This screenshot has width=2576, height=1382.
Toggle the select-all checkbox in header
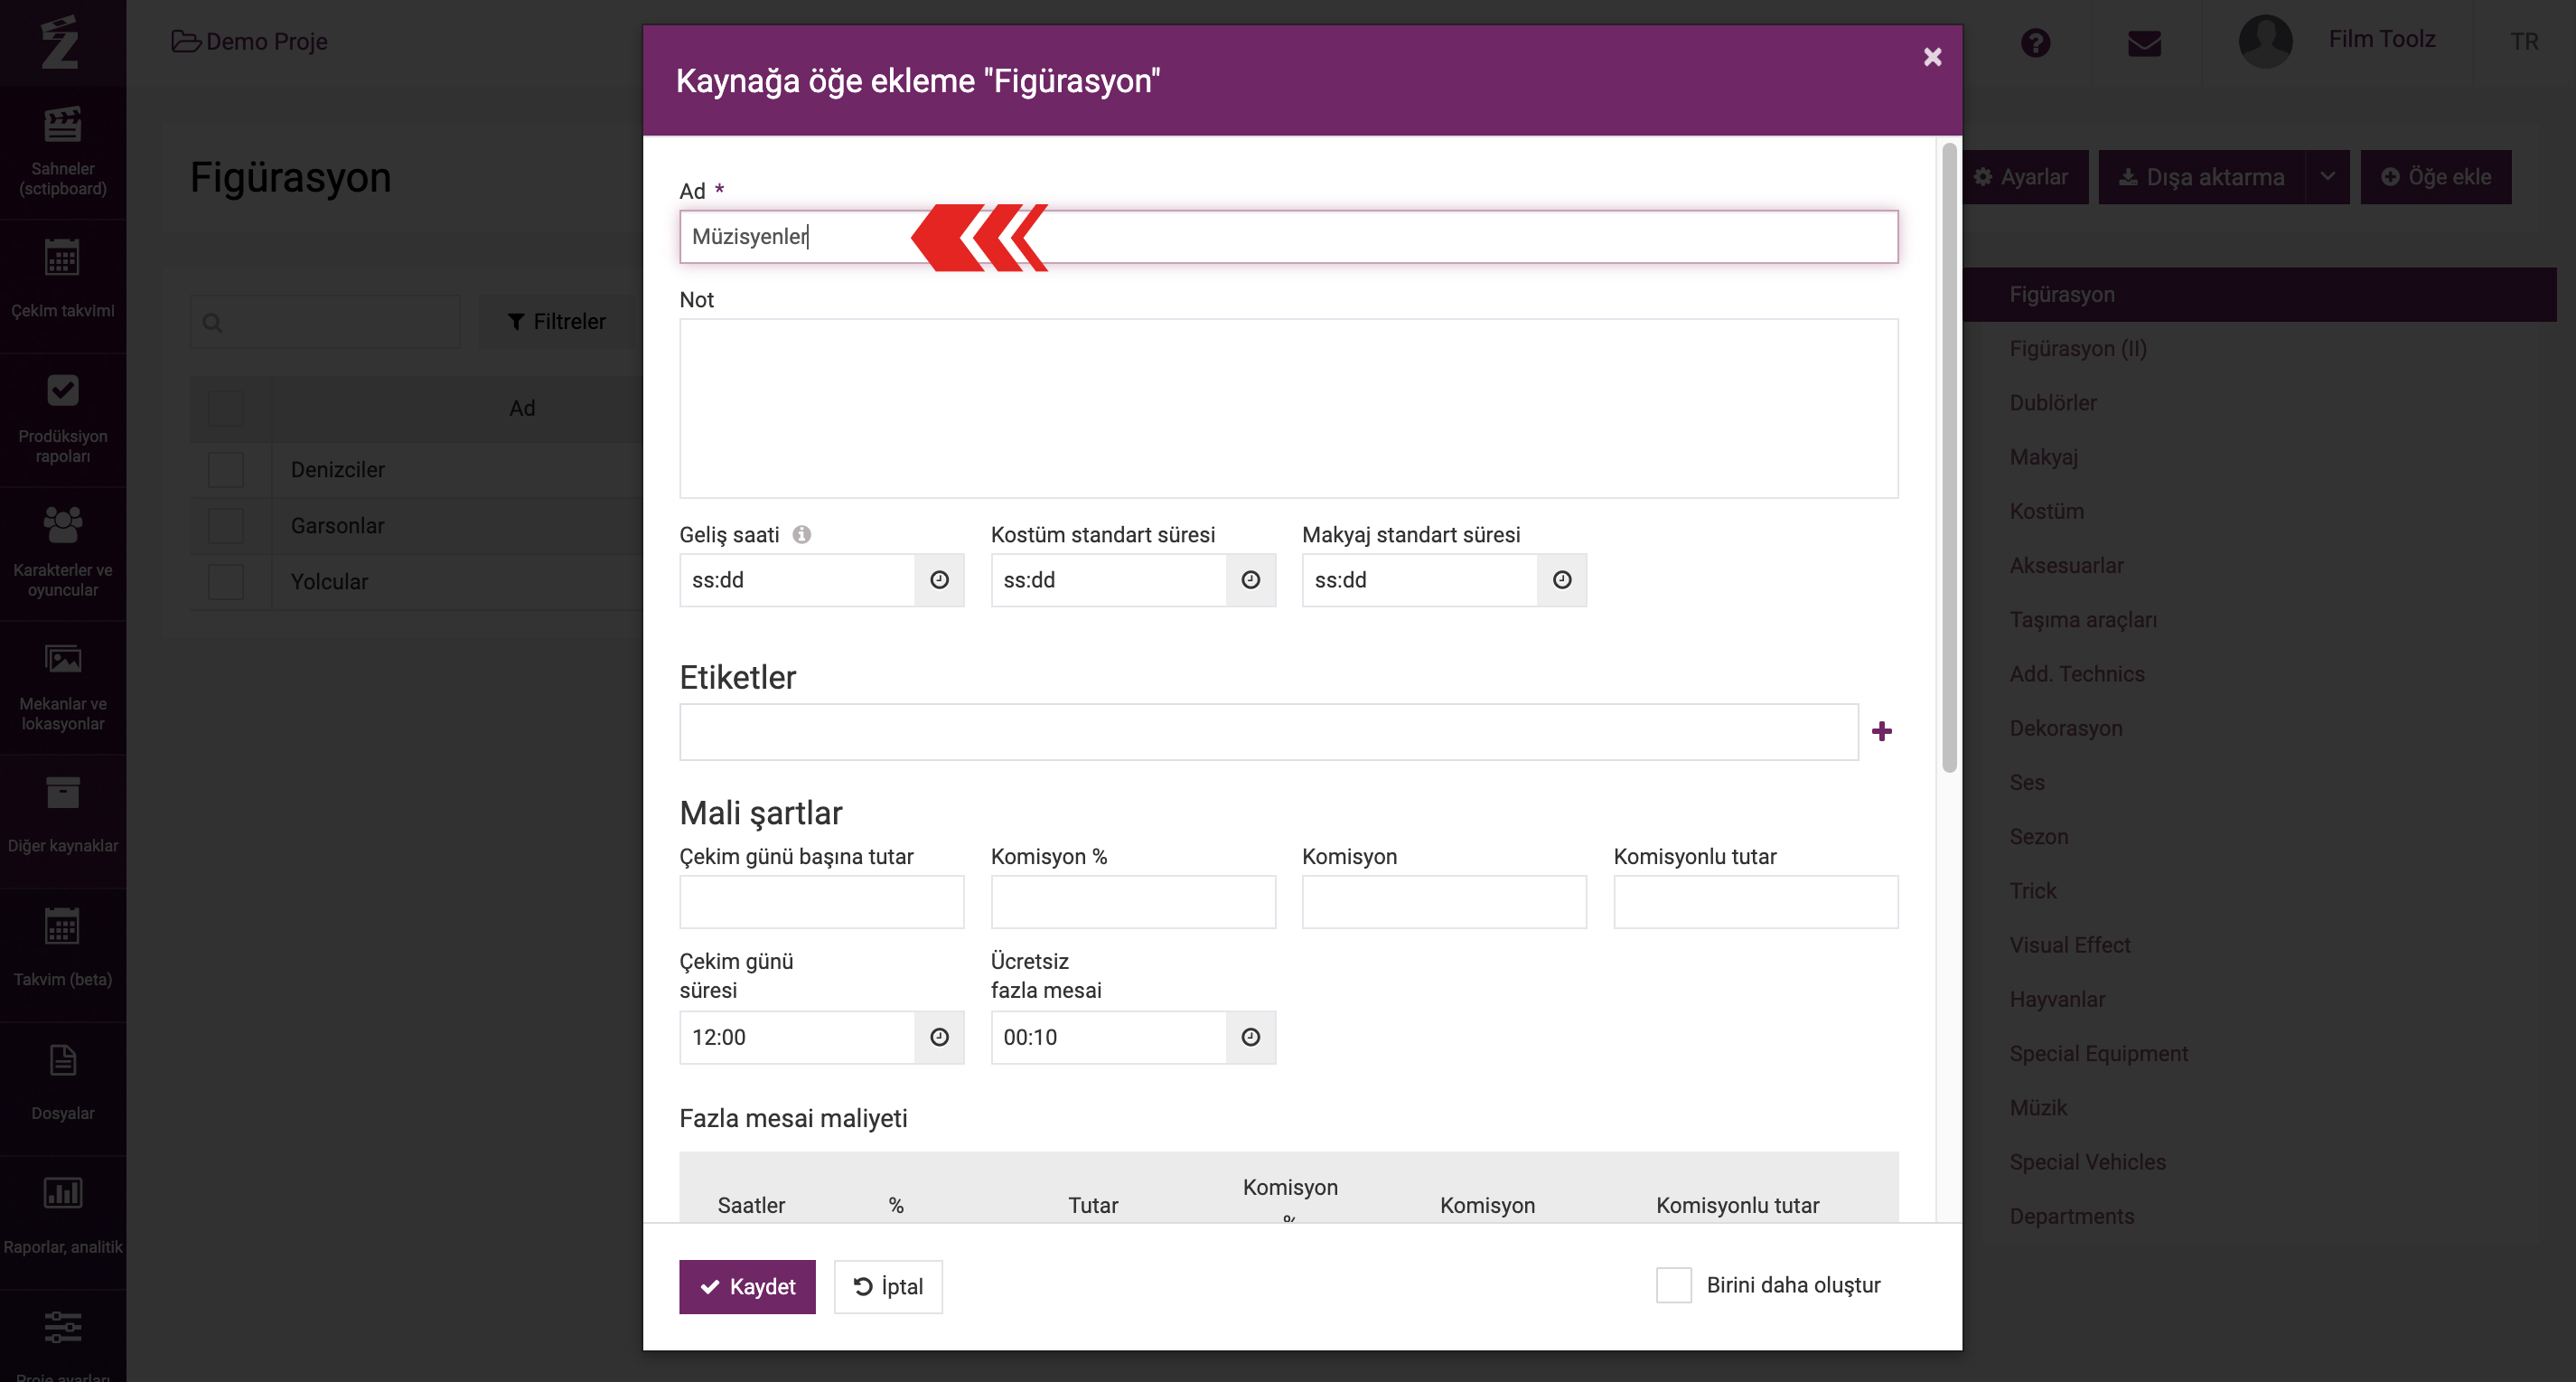tap(225, 408)
